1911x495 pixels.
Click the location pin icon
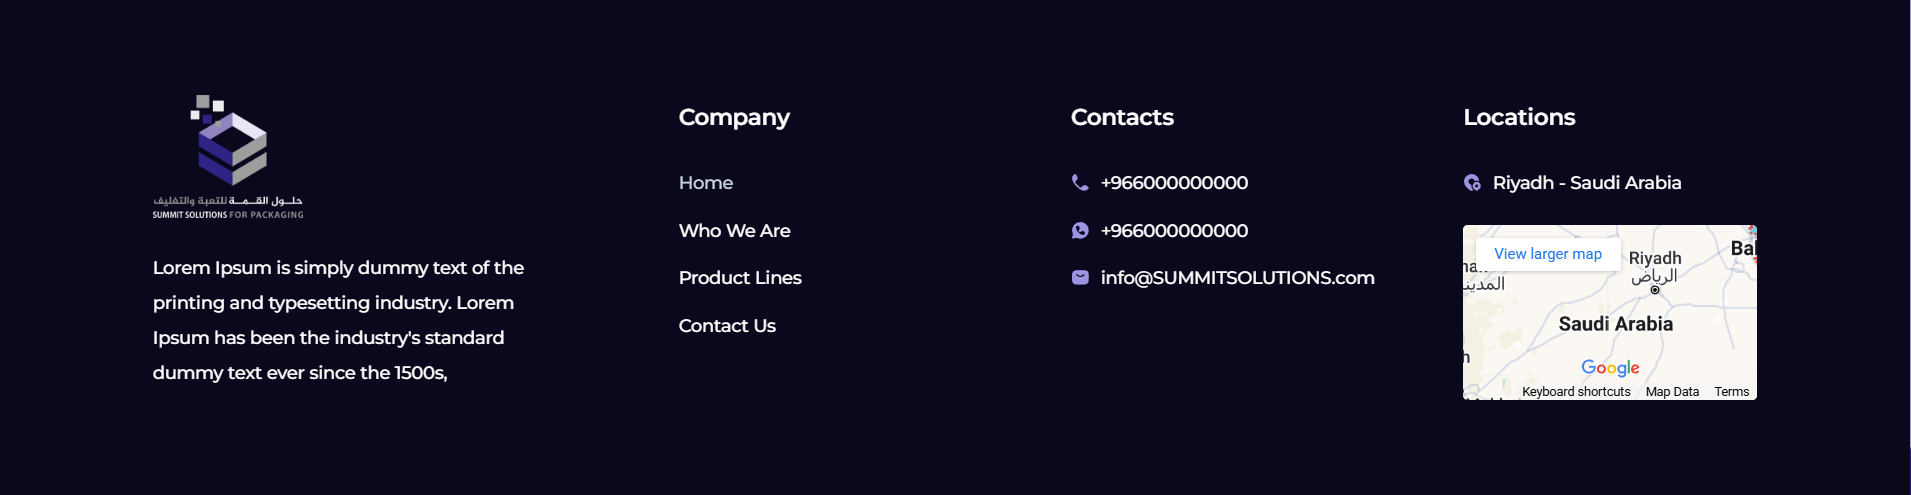coord(1472,183)
